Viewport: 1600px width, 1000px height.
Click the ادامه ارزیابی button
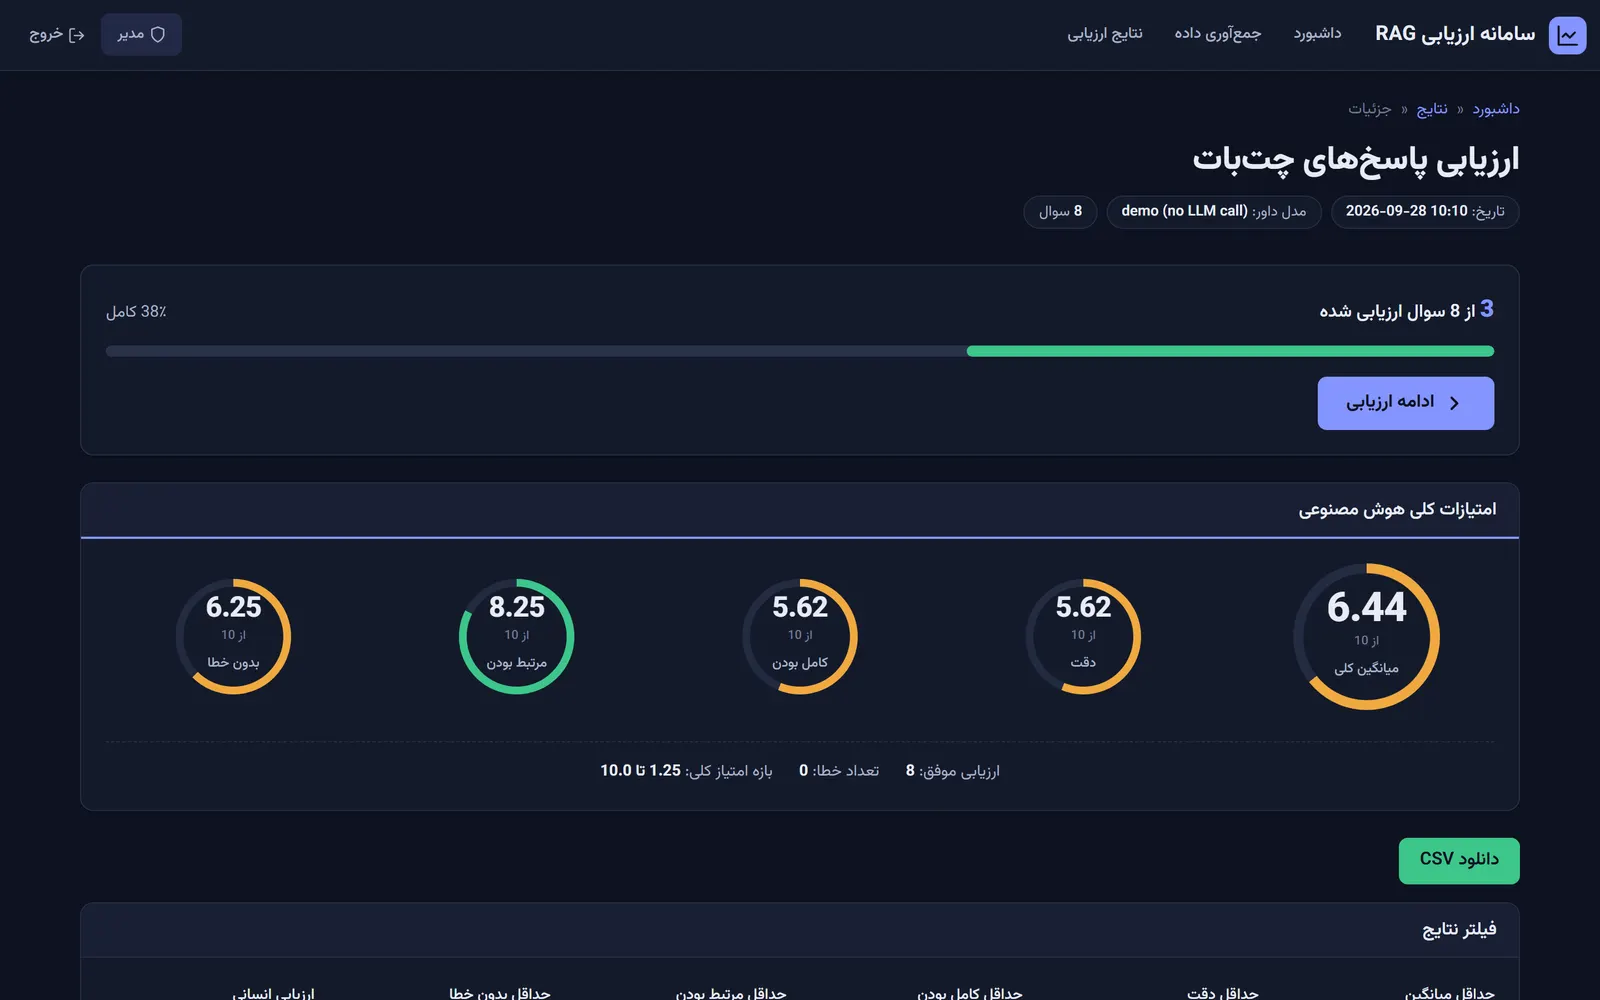tap(1406, 403)
